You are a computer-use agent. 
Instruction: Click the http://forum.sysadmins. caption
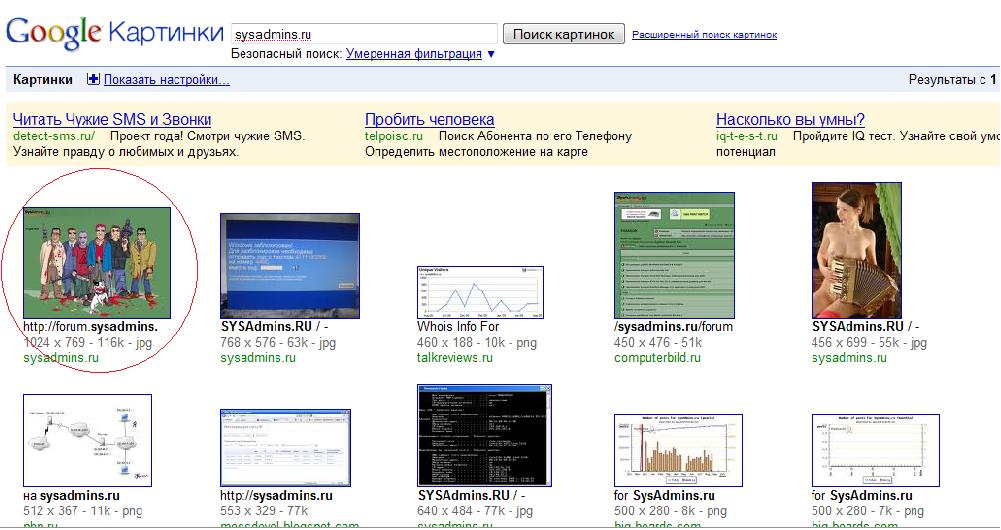point(90,326)
